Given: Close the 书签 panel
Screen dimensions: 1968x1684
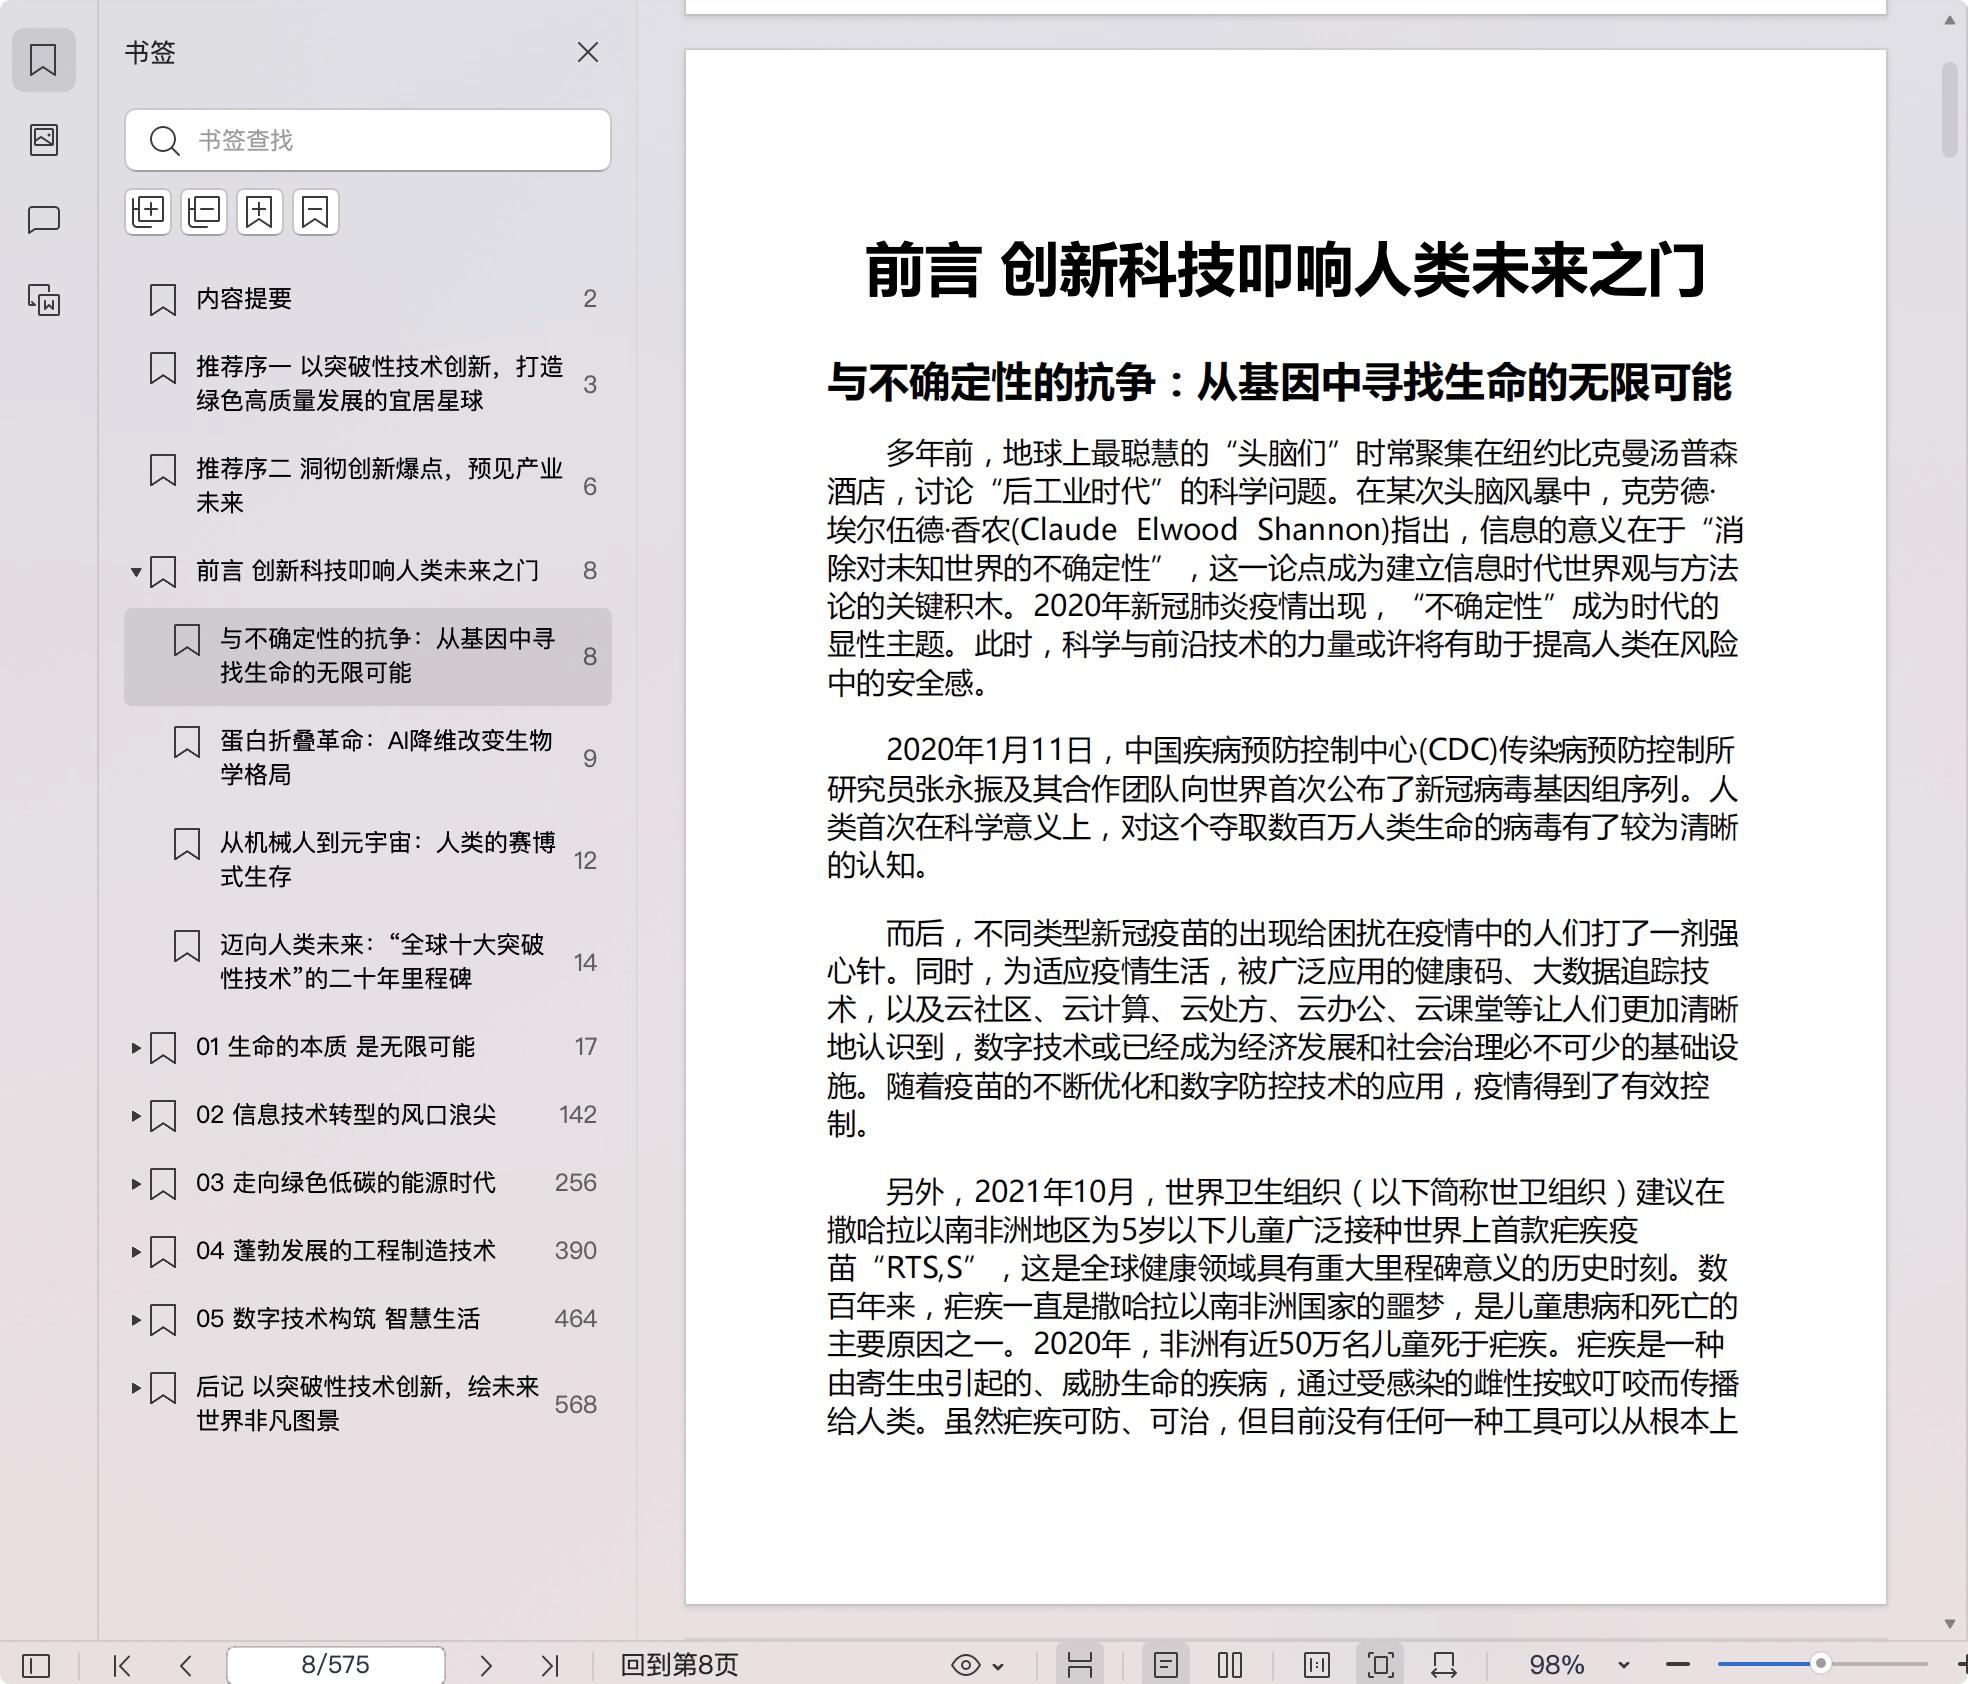Looking at the screenshot, I should pos(588,52).
